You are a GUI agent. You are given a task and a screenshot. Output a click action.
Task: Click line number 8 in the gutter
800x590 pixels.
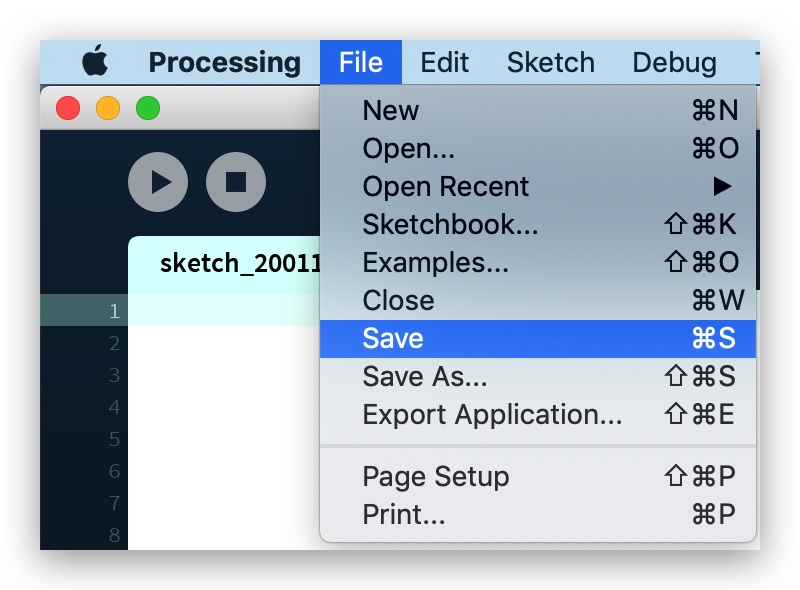[x=114, y=535]
